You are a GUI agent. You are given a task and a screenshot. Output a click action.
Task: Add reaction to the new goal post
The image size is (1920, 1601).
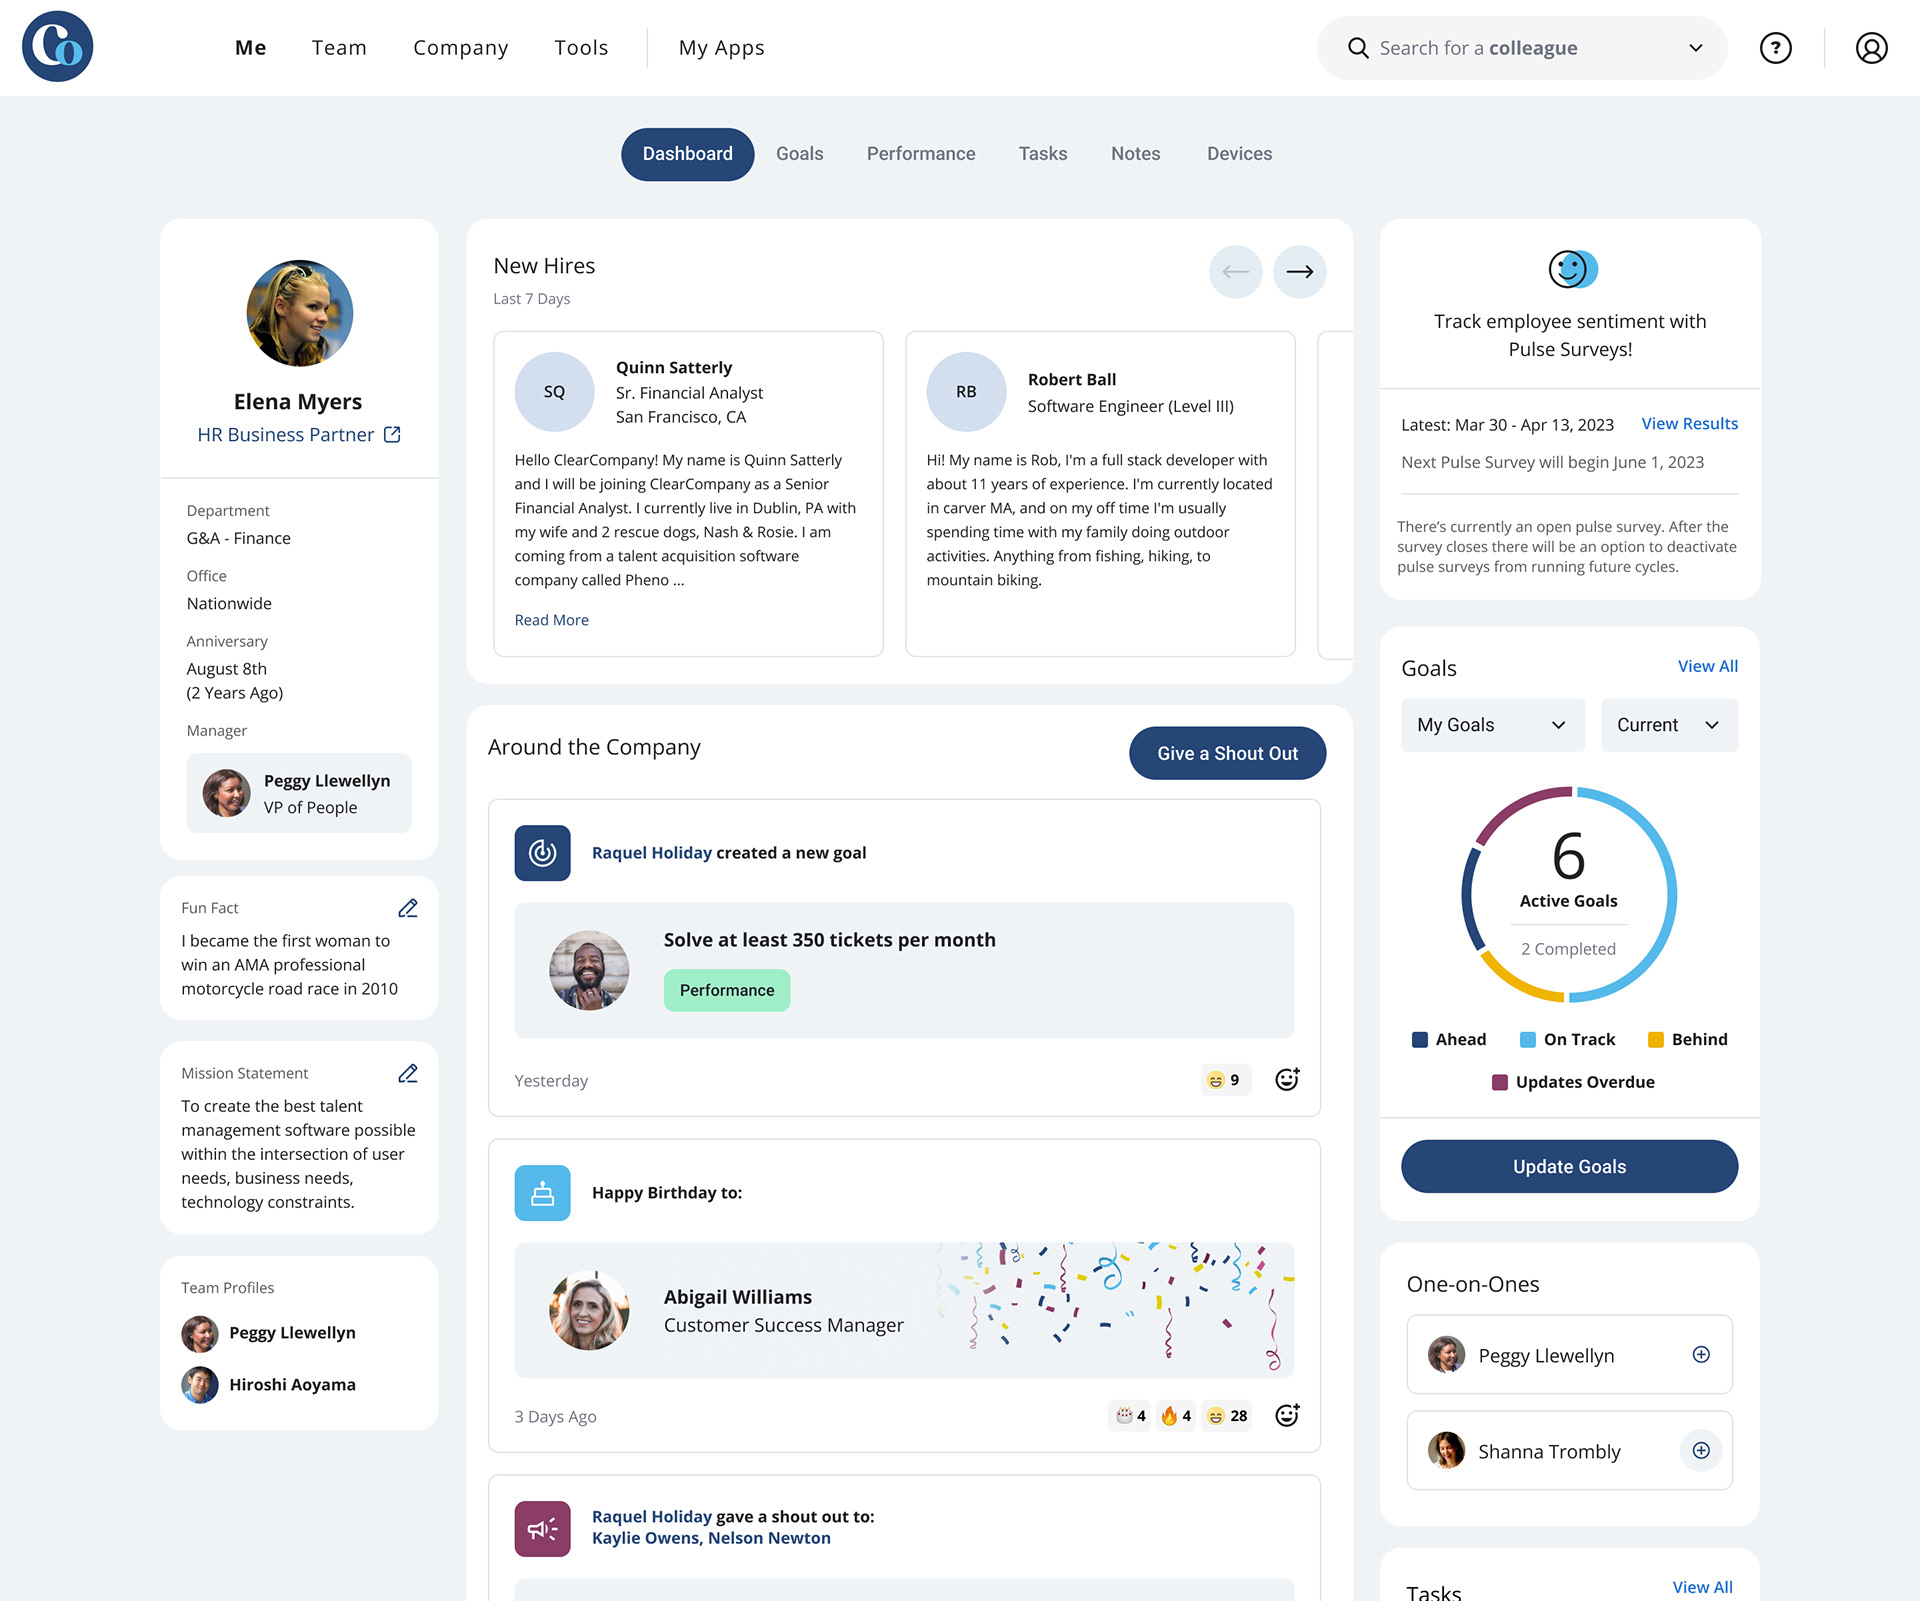coord(1287,1079)
